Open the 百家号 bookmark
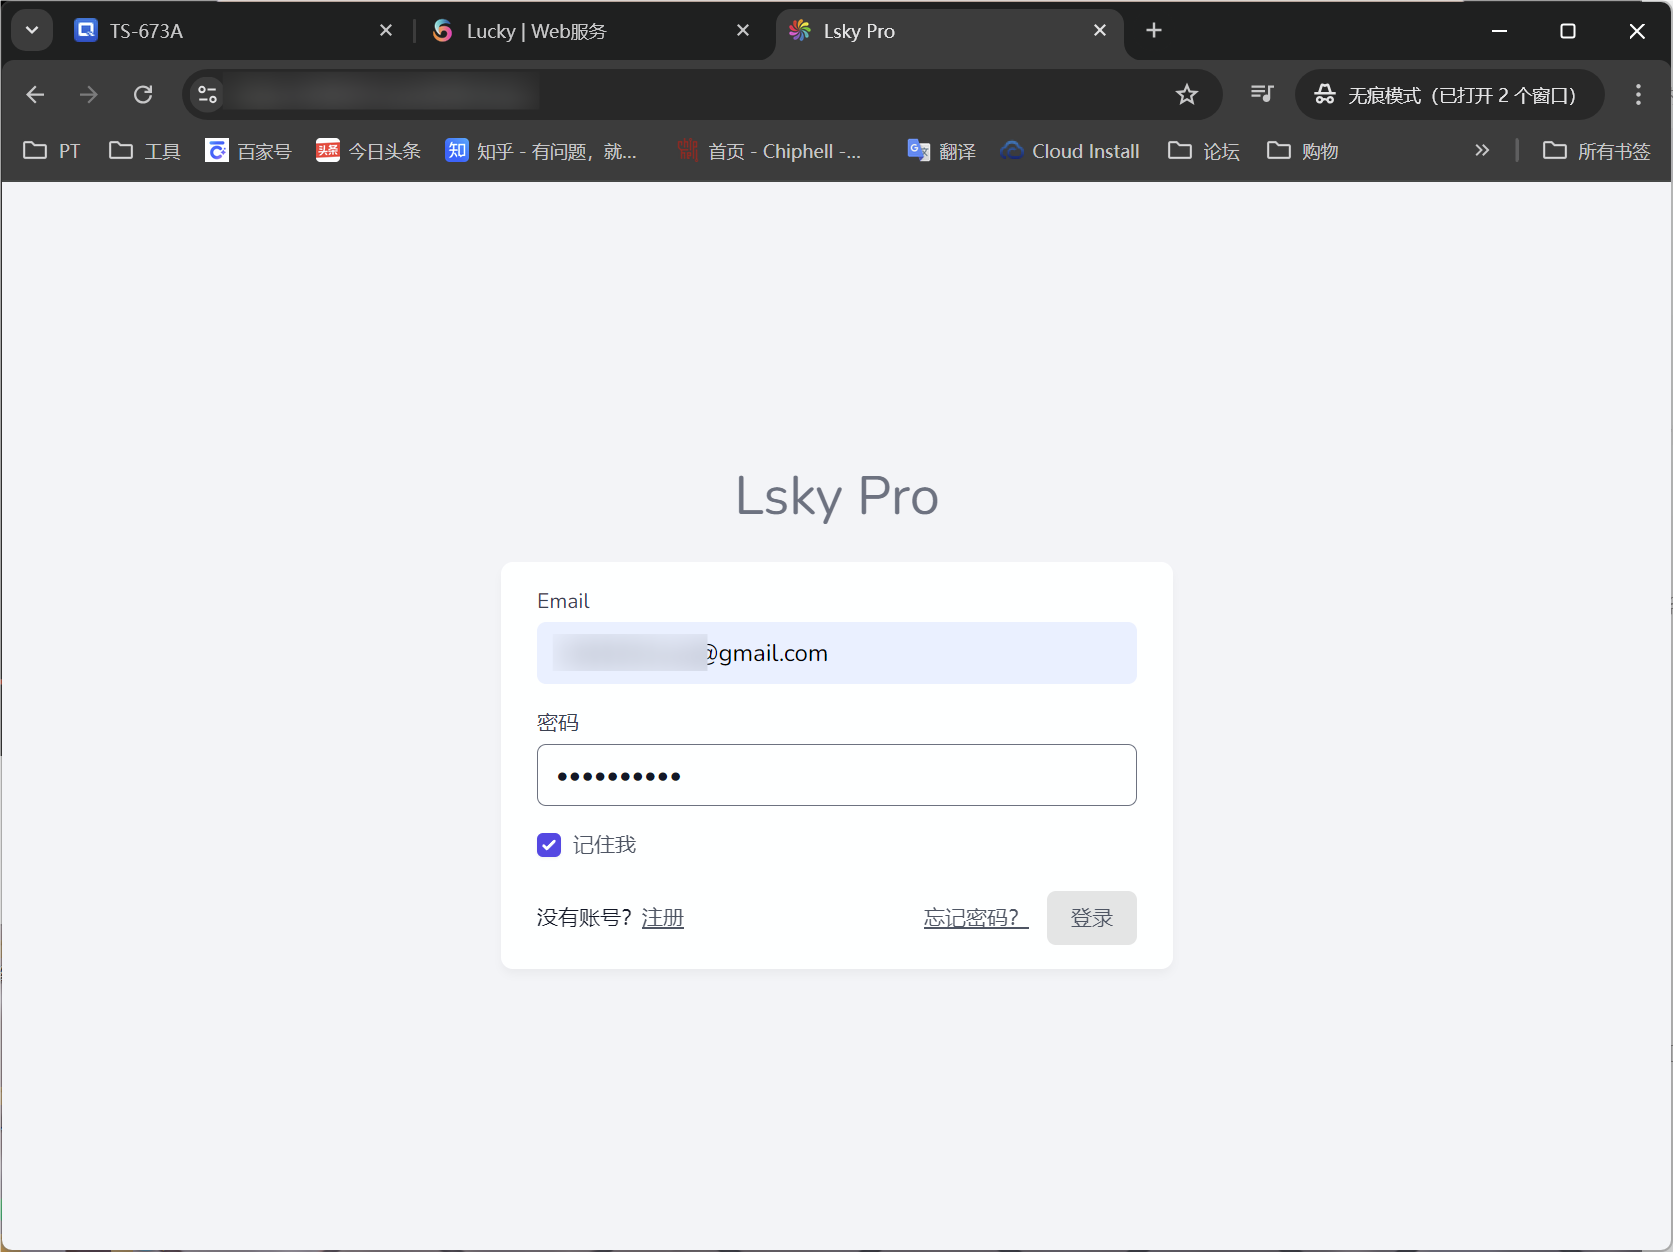This screenshot has width=1673, height=1252. pos(248,151)
